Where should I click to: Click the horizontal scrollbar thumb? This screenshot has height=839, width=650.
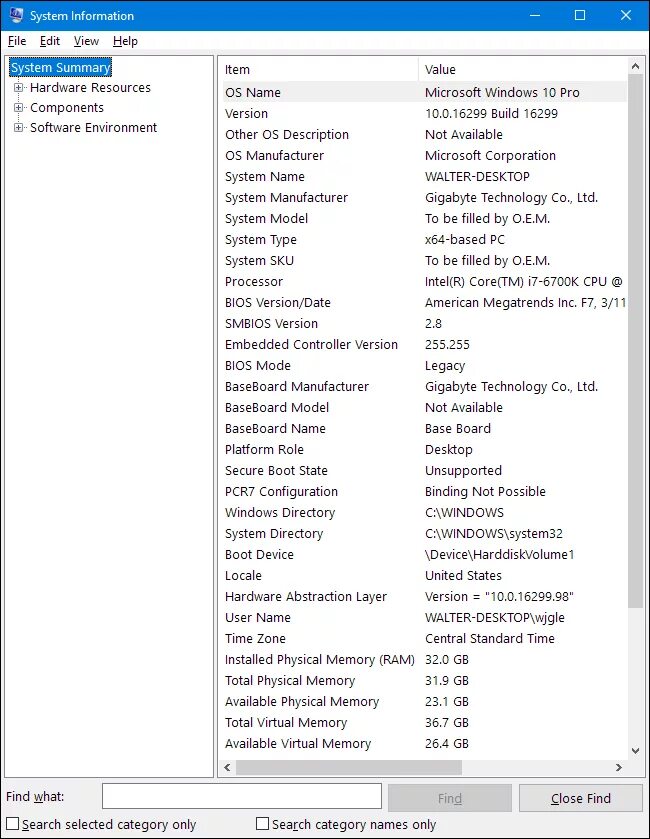click(x=349, y=767)
